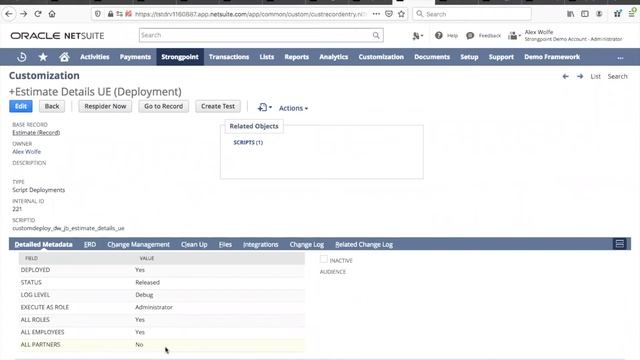
Task: Open the Transactions menu
Action: click(229, 57)
